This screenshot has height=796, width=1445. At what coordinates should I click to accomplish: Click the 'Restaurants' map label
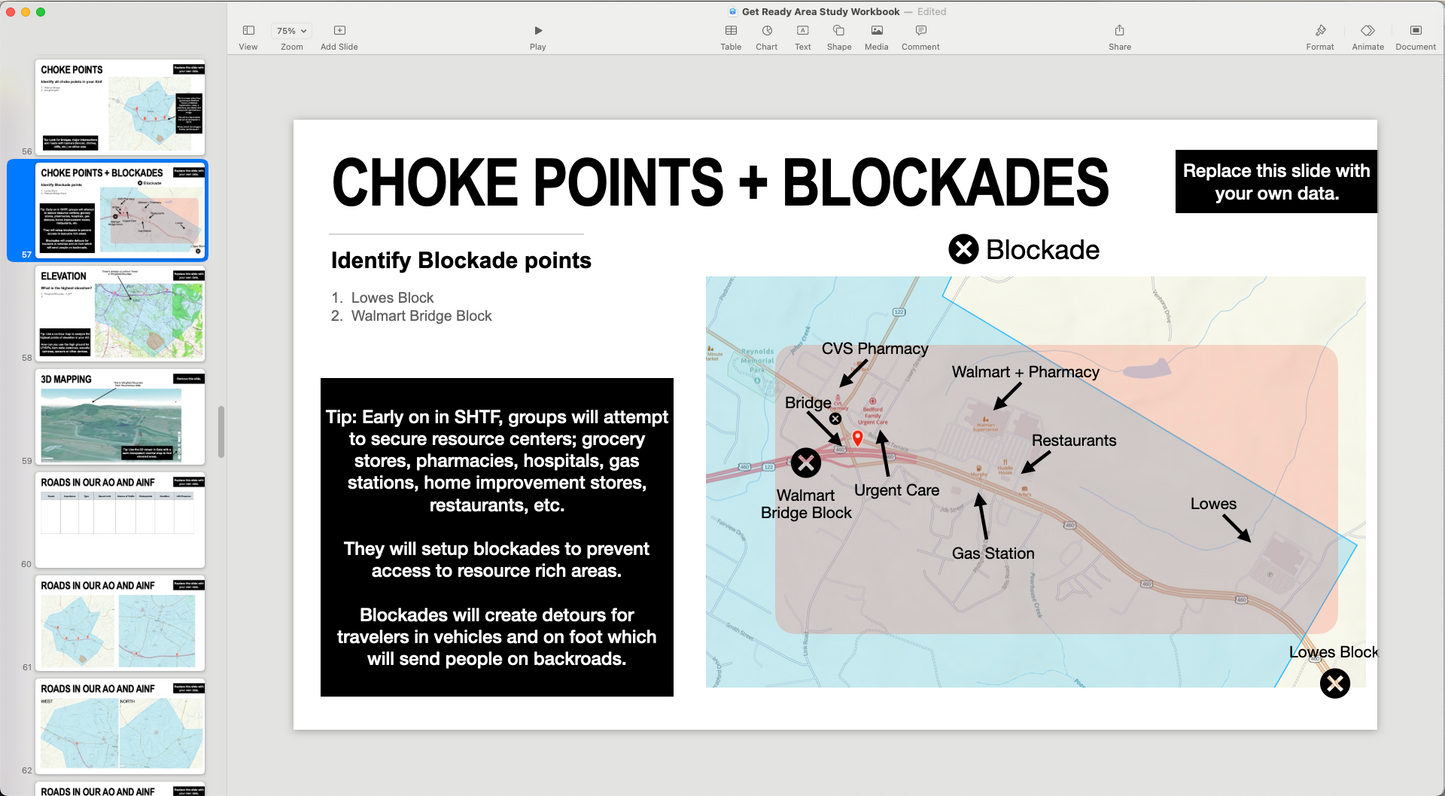pyautogui.click(x=1074, y=440)
